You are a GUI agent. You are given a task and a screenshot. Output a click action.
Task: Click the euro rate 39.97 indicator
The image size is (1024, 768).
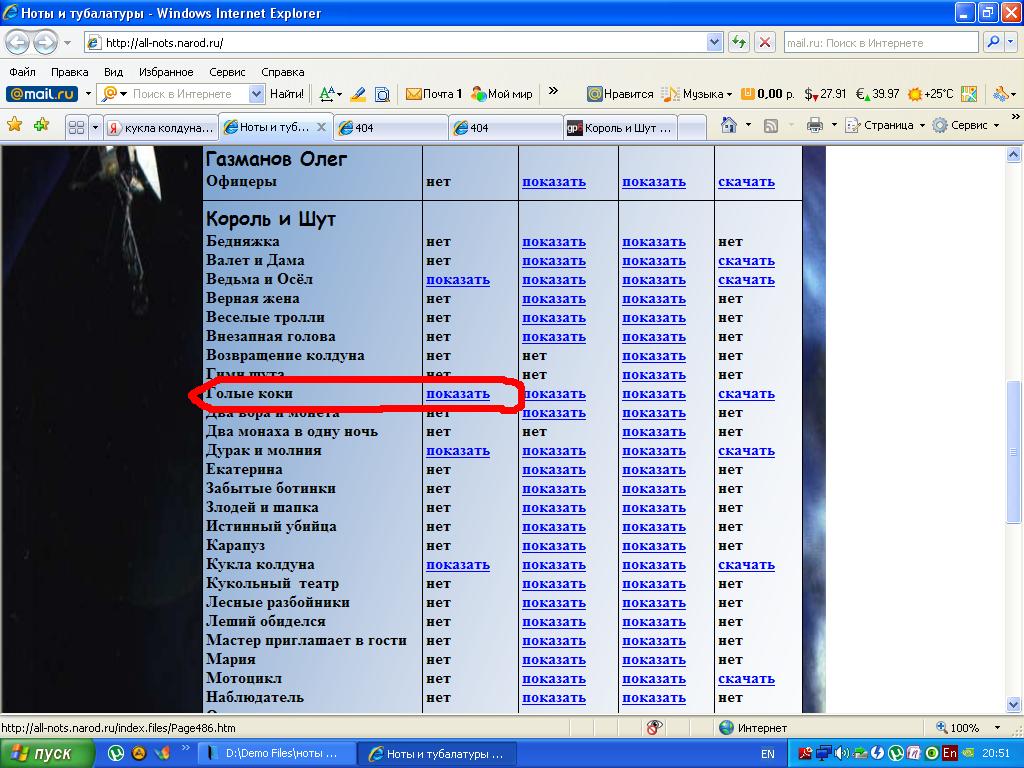coord(877,94)
